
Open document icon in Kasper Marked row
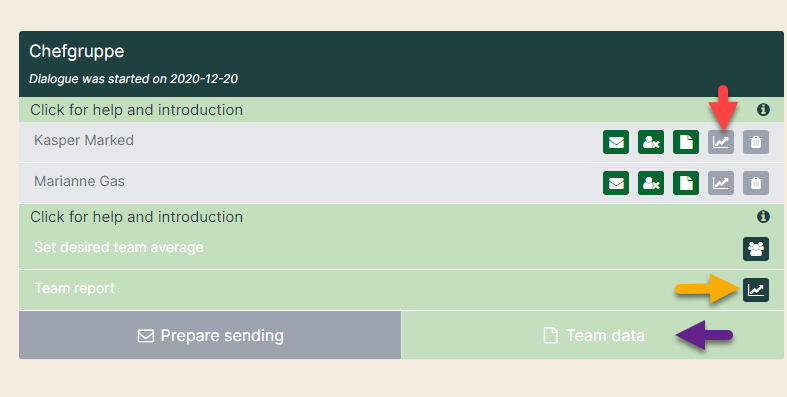(x=686, y=142)
